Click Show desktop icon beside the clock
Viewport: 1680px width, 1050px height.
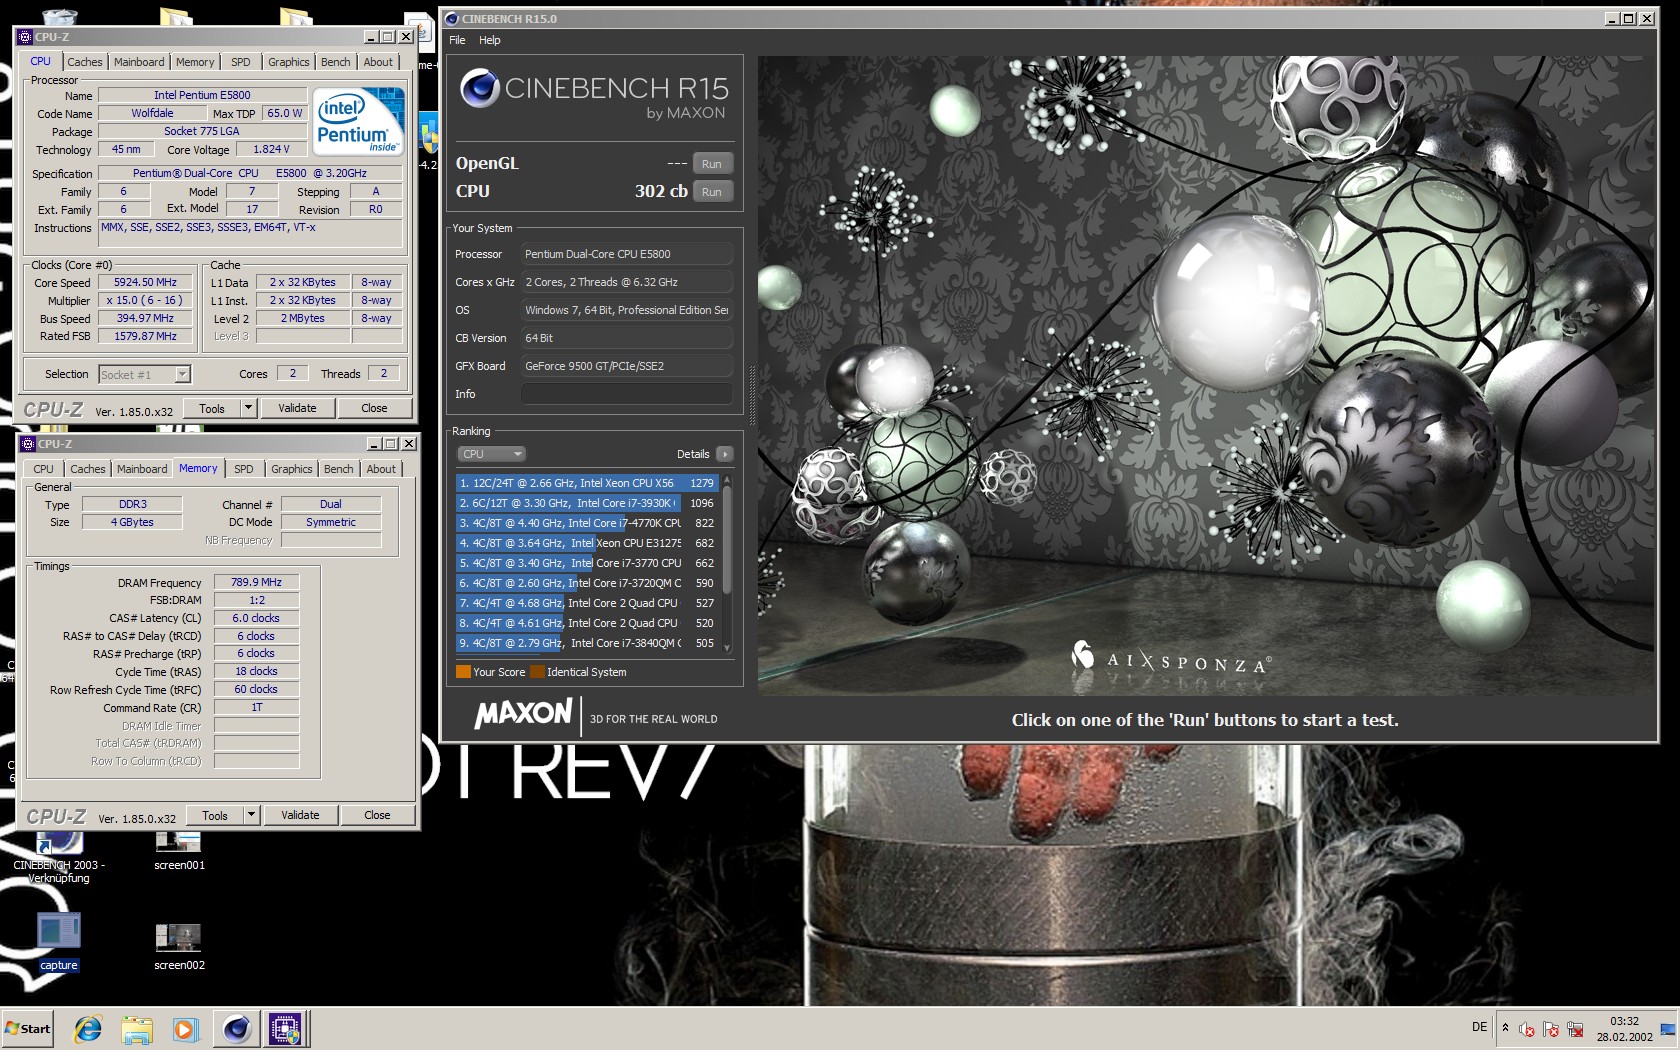click(1667, 1029)
